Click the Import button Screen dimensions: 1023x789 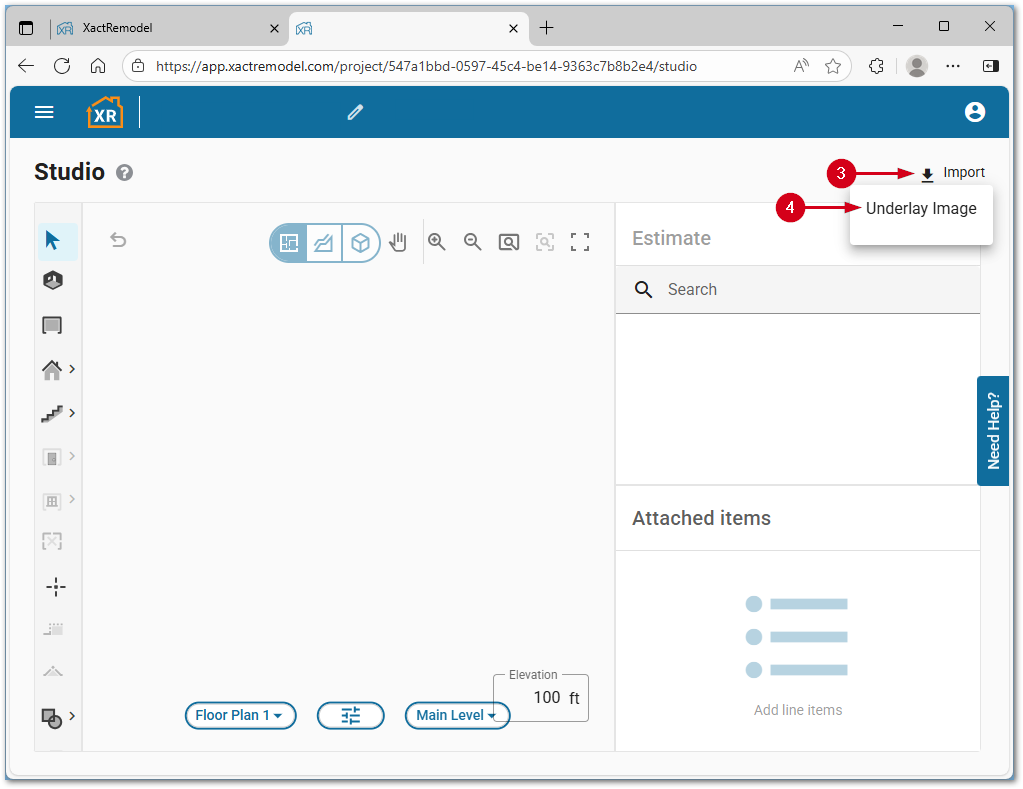tap(953, 173)
